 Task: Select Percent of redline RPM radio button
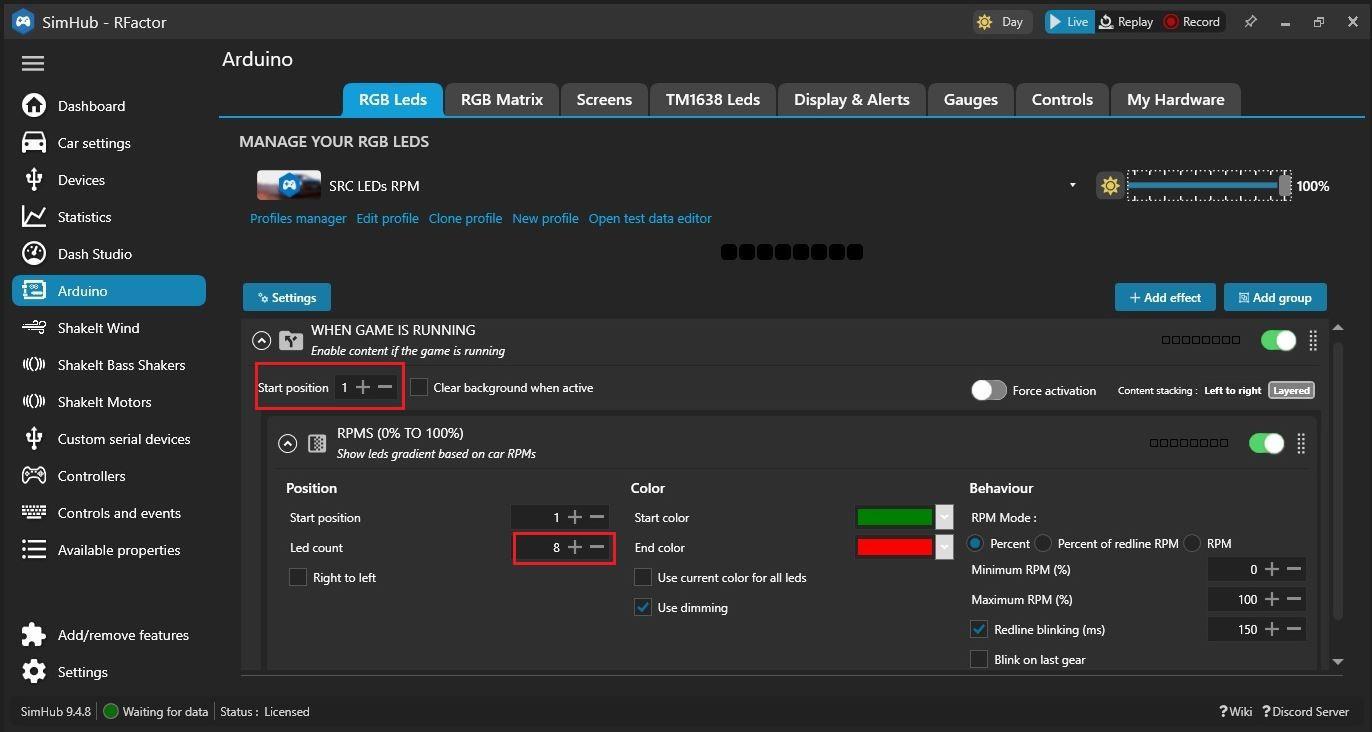click(1043, 544)
